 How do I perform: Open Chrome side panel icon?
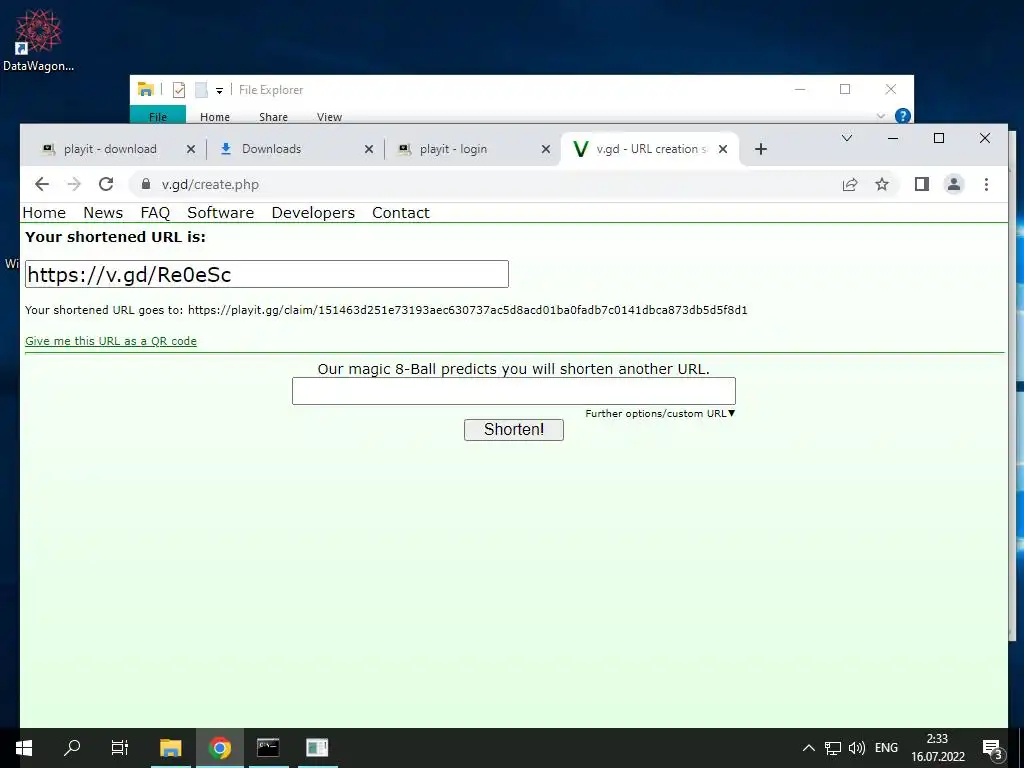tap(921, 185)
